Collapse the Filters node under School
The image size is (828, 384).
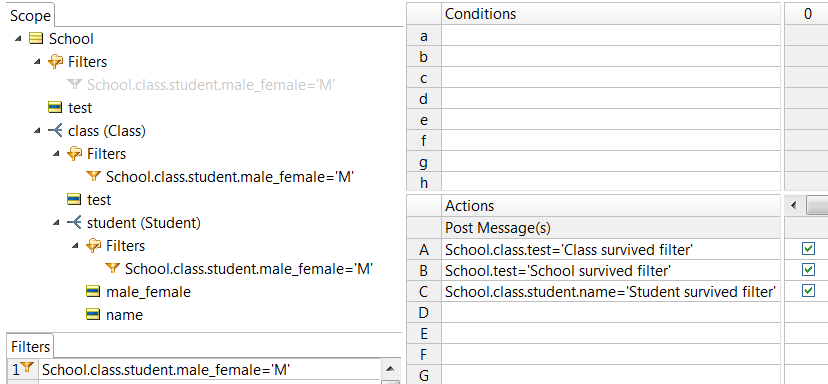[x=37, y=62]
